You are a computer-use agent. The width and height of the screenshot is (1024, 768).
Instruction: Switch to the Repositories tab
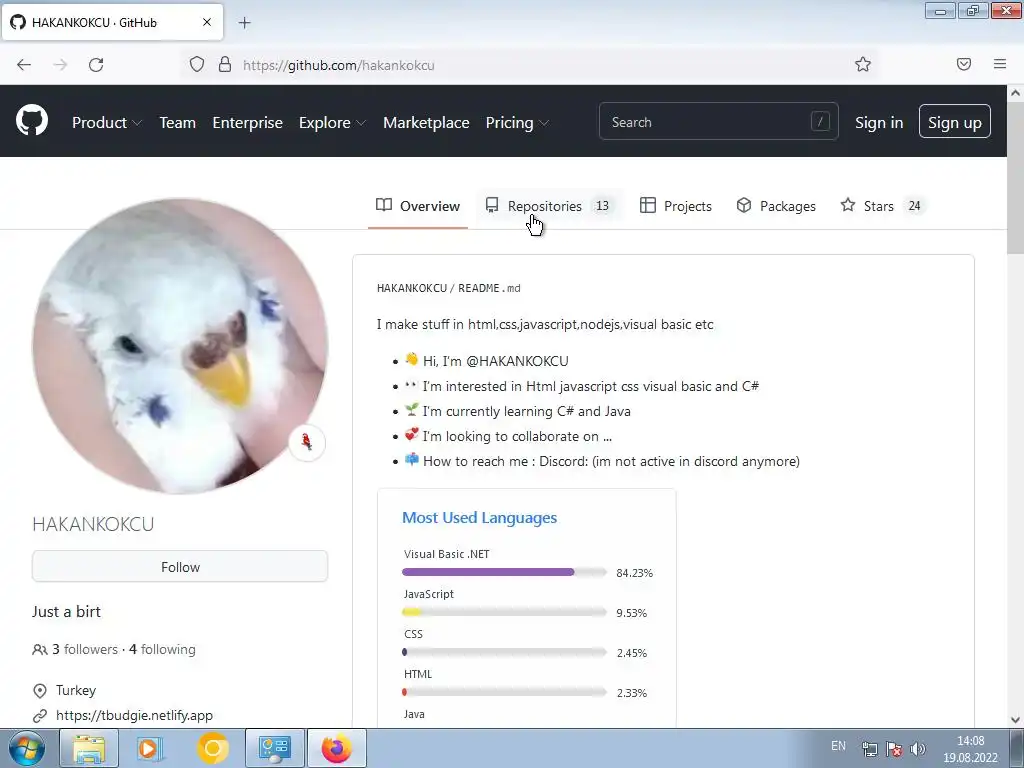548,206
